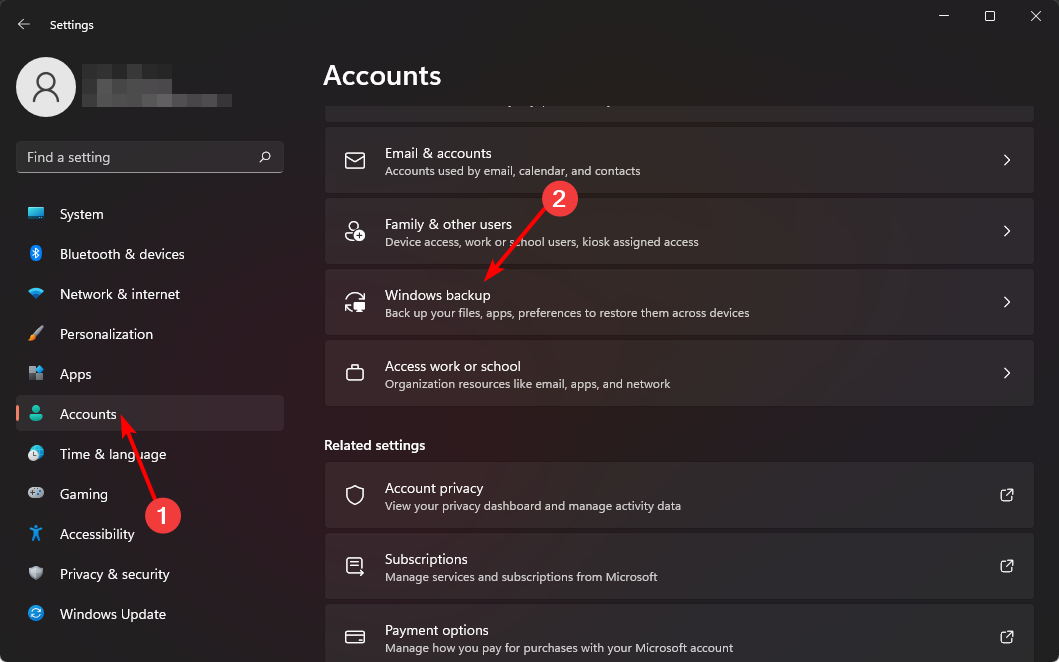
Task: Click the back arrow in Settings header
Action: click(24, 25)
